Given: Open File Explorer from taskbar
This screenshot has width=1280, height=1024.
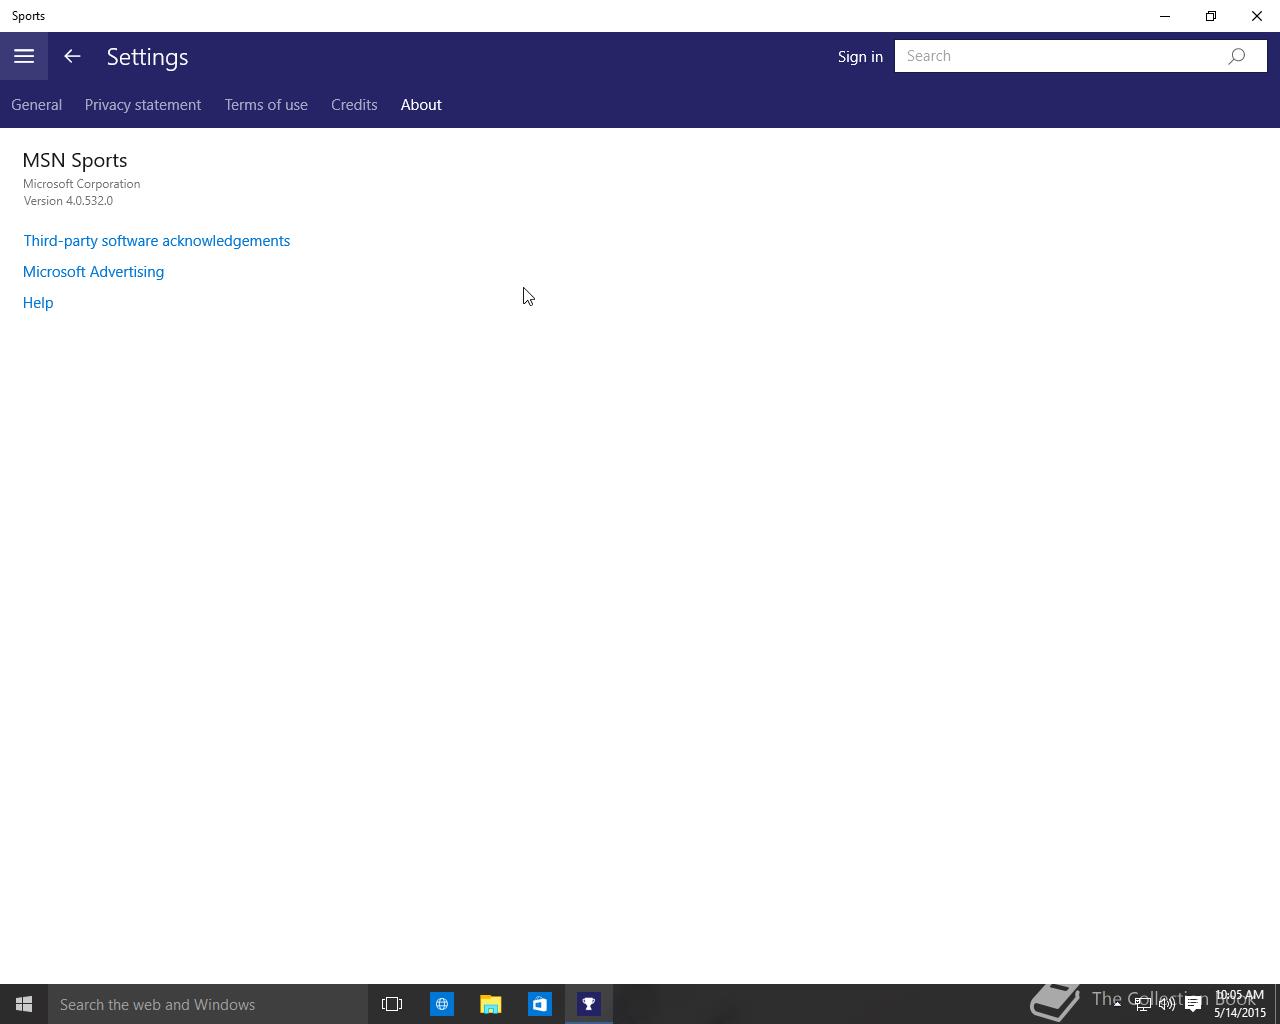Looking at the screenshot, I should click(490, 1004).
